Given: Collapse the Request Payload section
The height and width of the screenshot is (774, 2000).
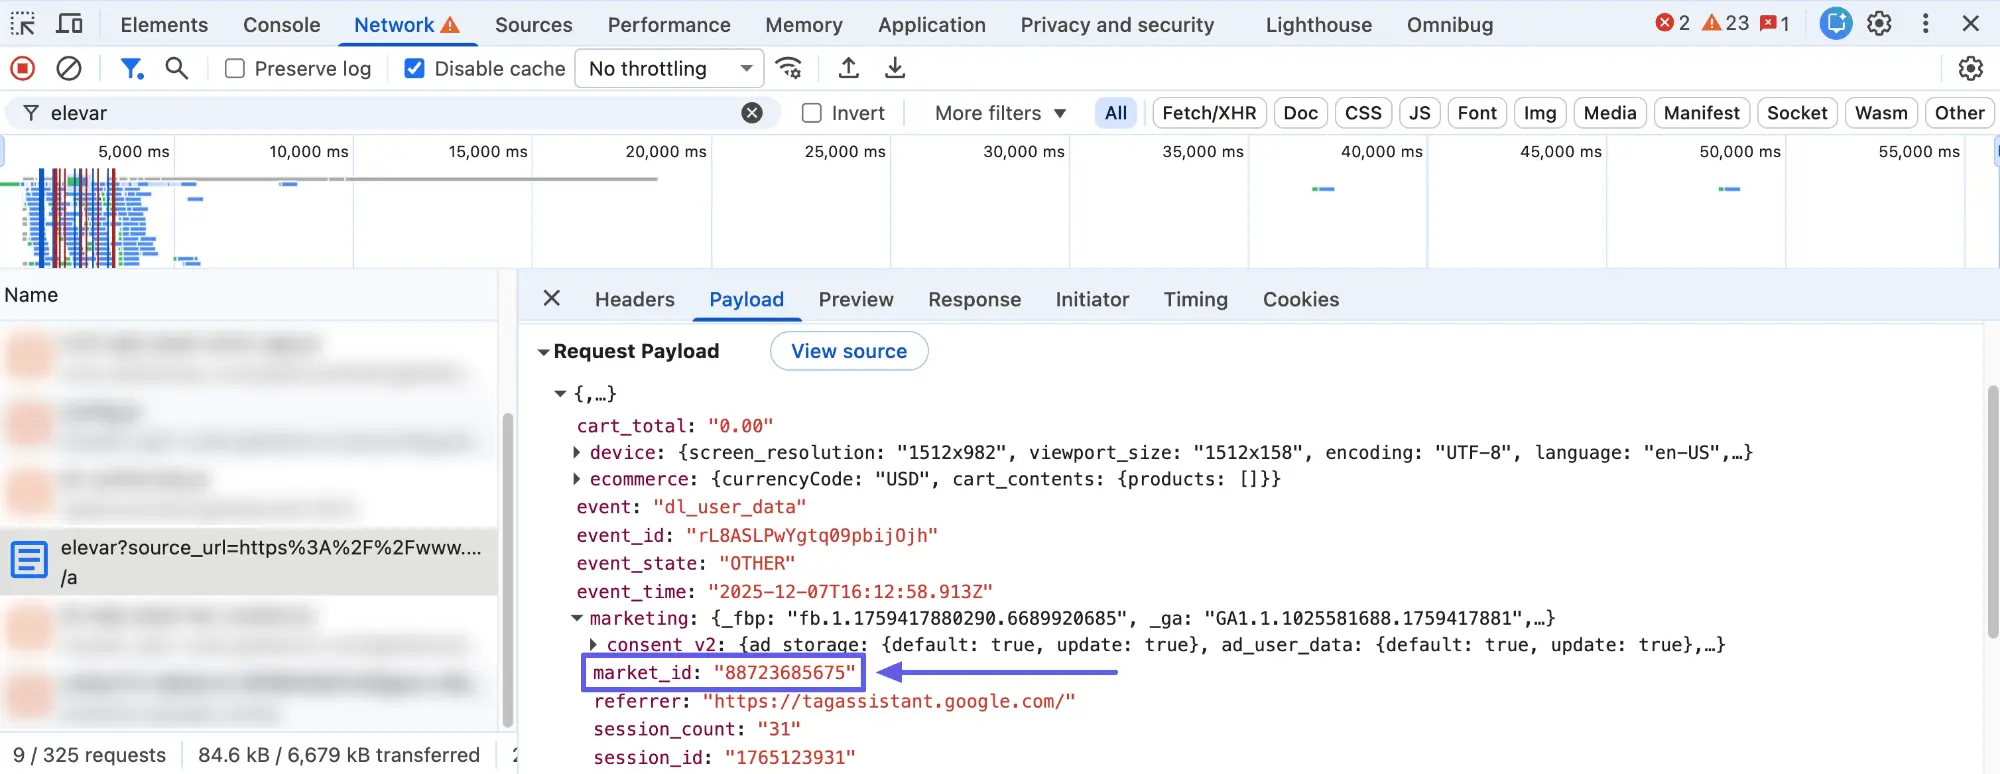Looking at the screenshot, I should click(543, 352).
